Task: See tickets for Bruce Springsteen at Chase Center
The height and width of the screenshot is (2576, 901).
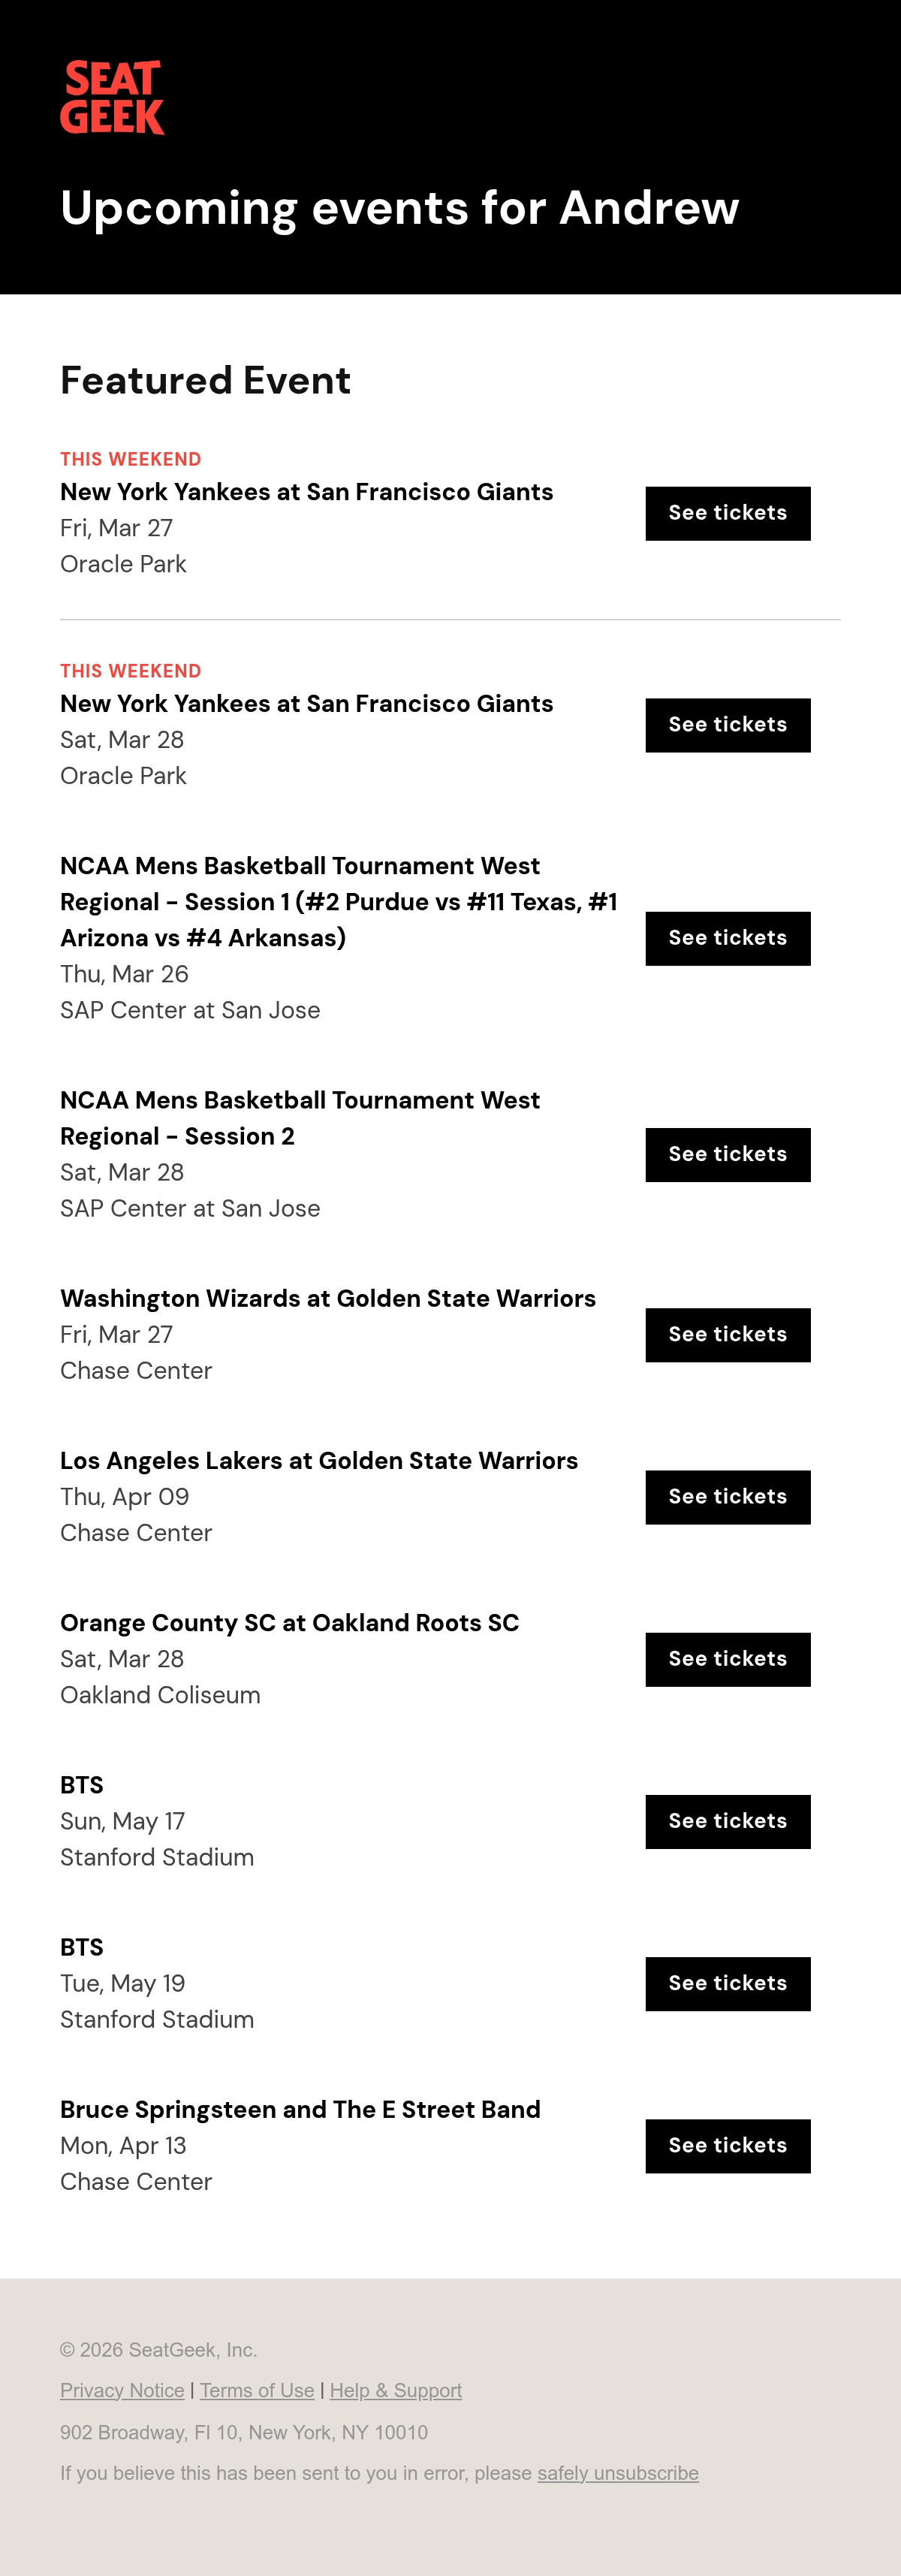Action: click(x=727, y=2146)
